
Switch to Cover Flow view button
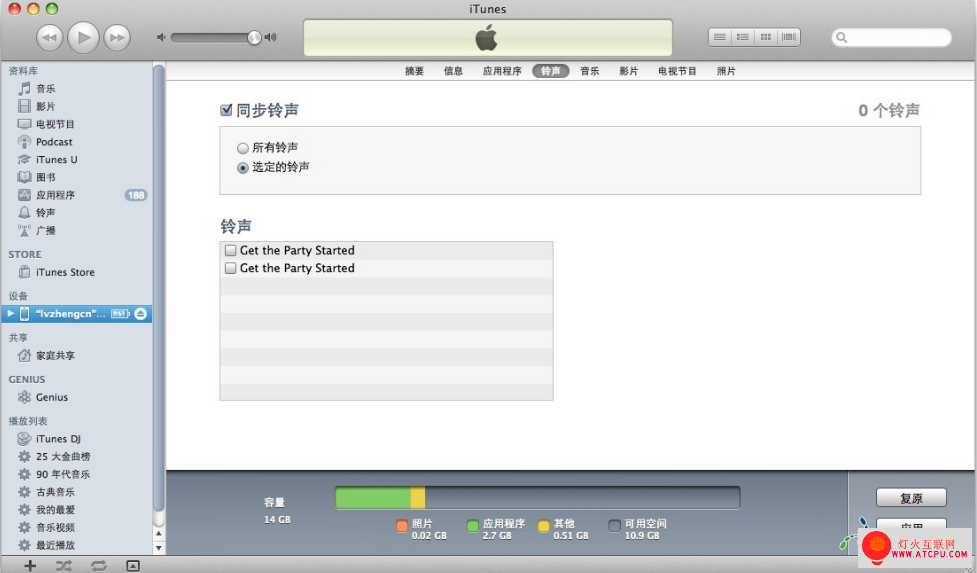point(789,37)
